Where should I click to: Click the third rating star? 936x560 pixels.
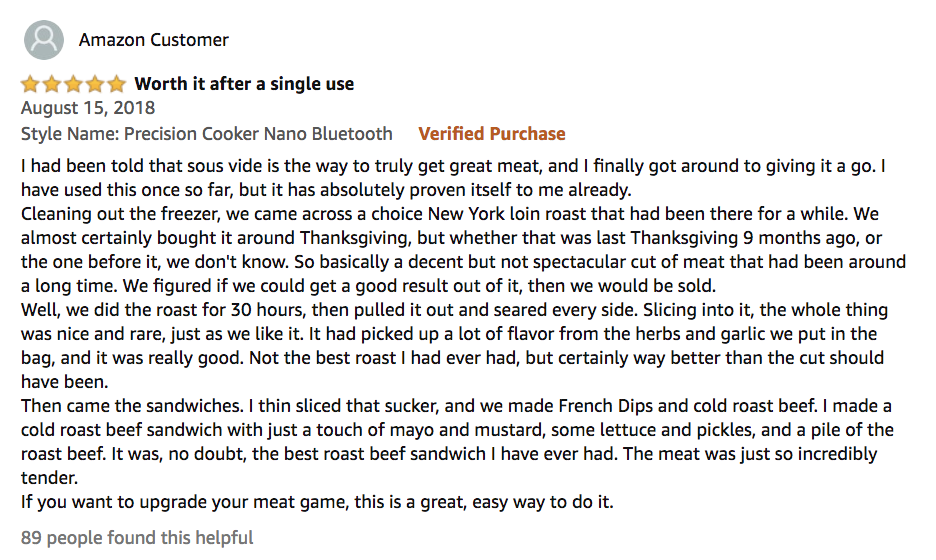pyautogui.click(x=73, y=84)
